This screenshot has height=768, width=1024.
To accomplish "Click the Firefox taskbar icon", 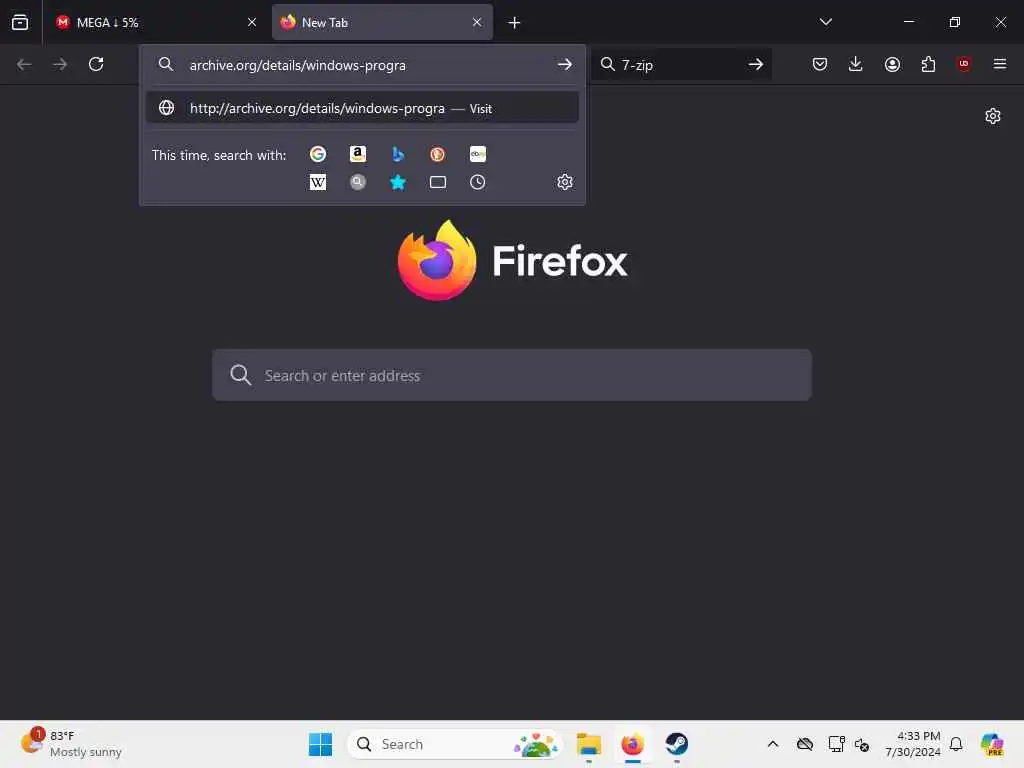I will point(632,744).
